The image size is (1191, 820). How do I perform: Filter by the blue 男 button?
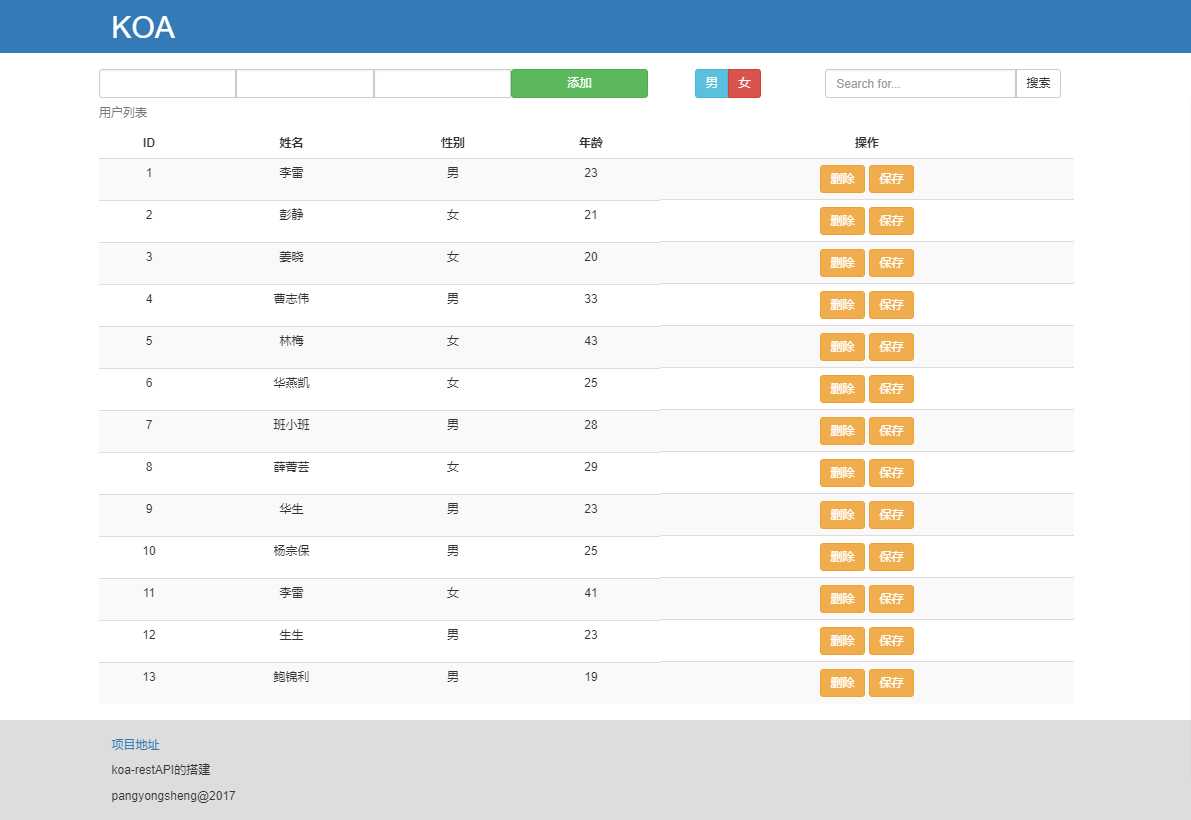click(x=711, y=84)
